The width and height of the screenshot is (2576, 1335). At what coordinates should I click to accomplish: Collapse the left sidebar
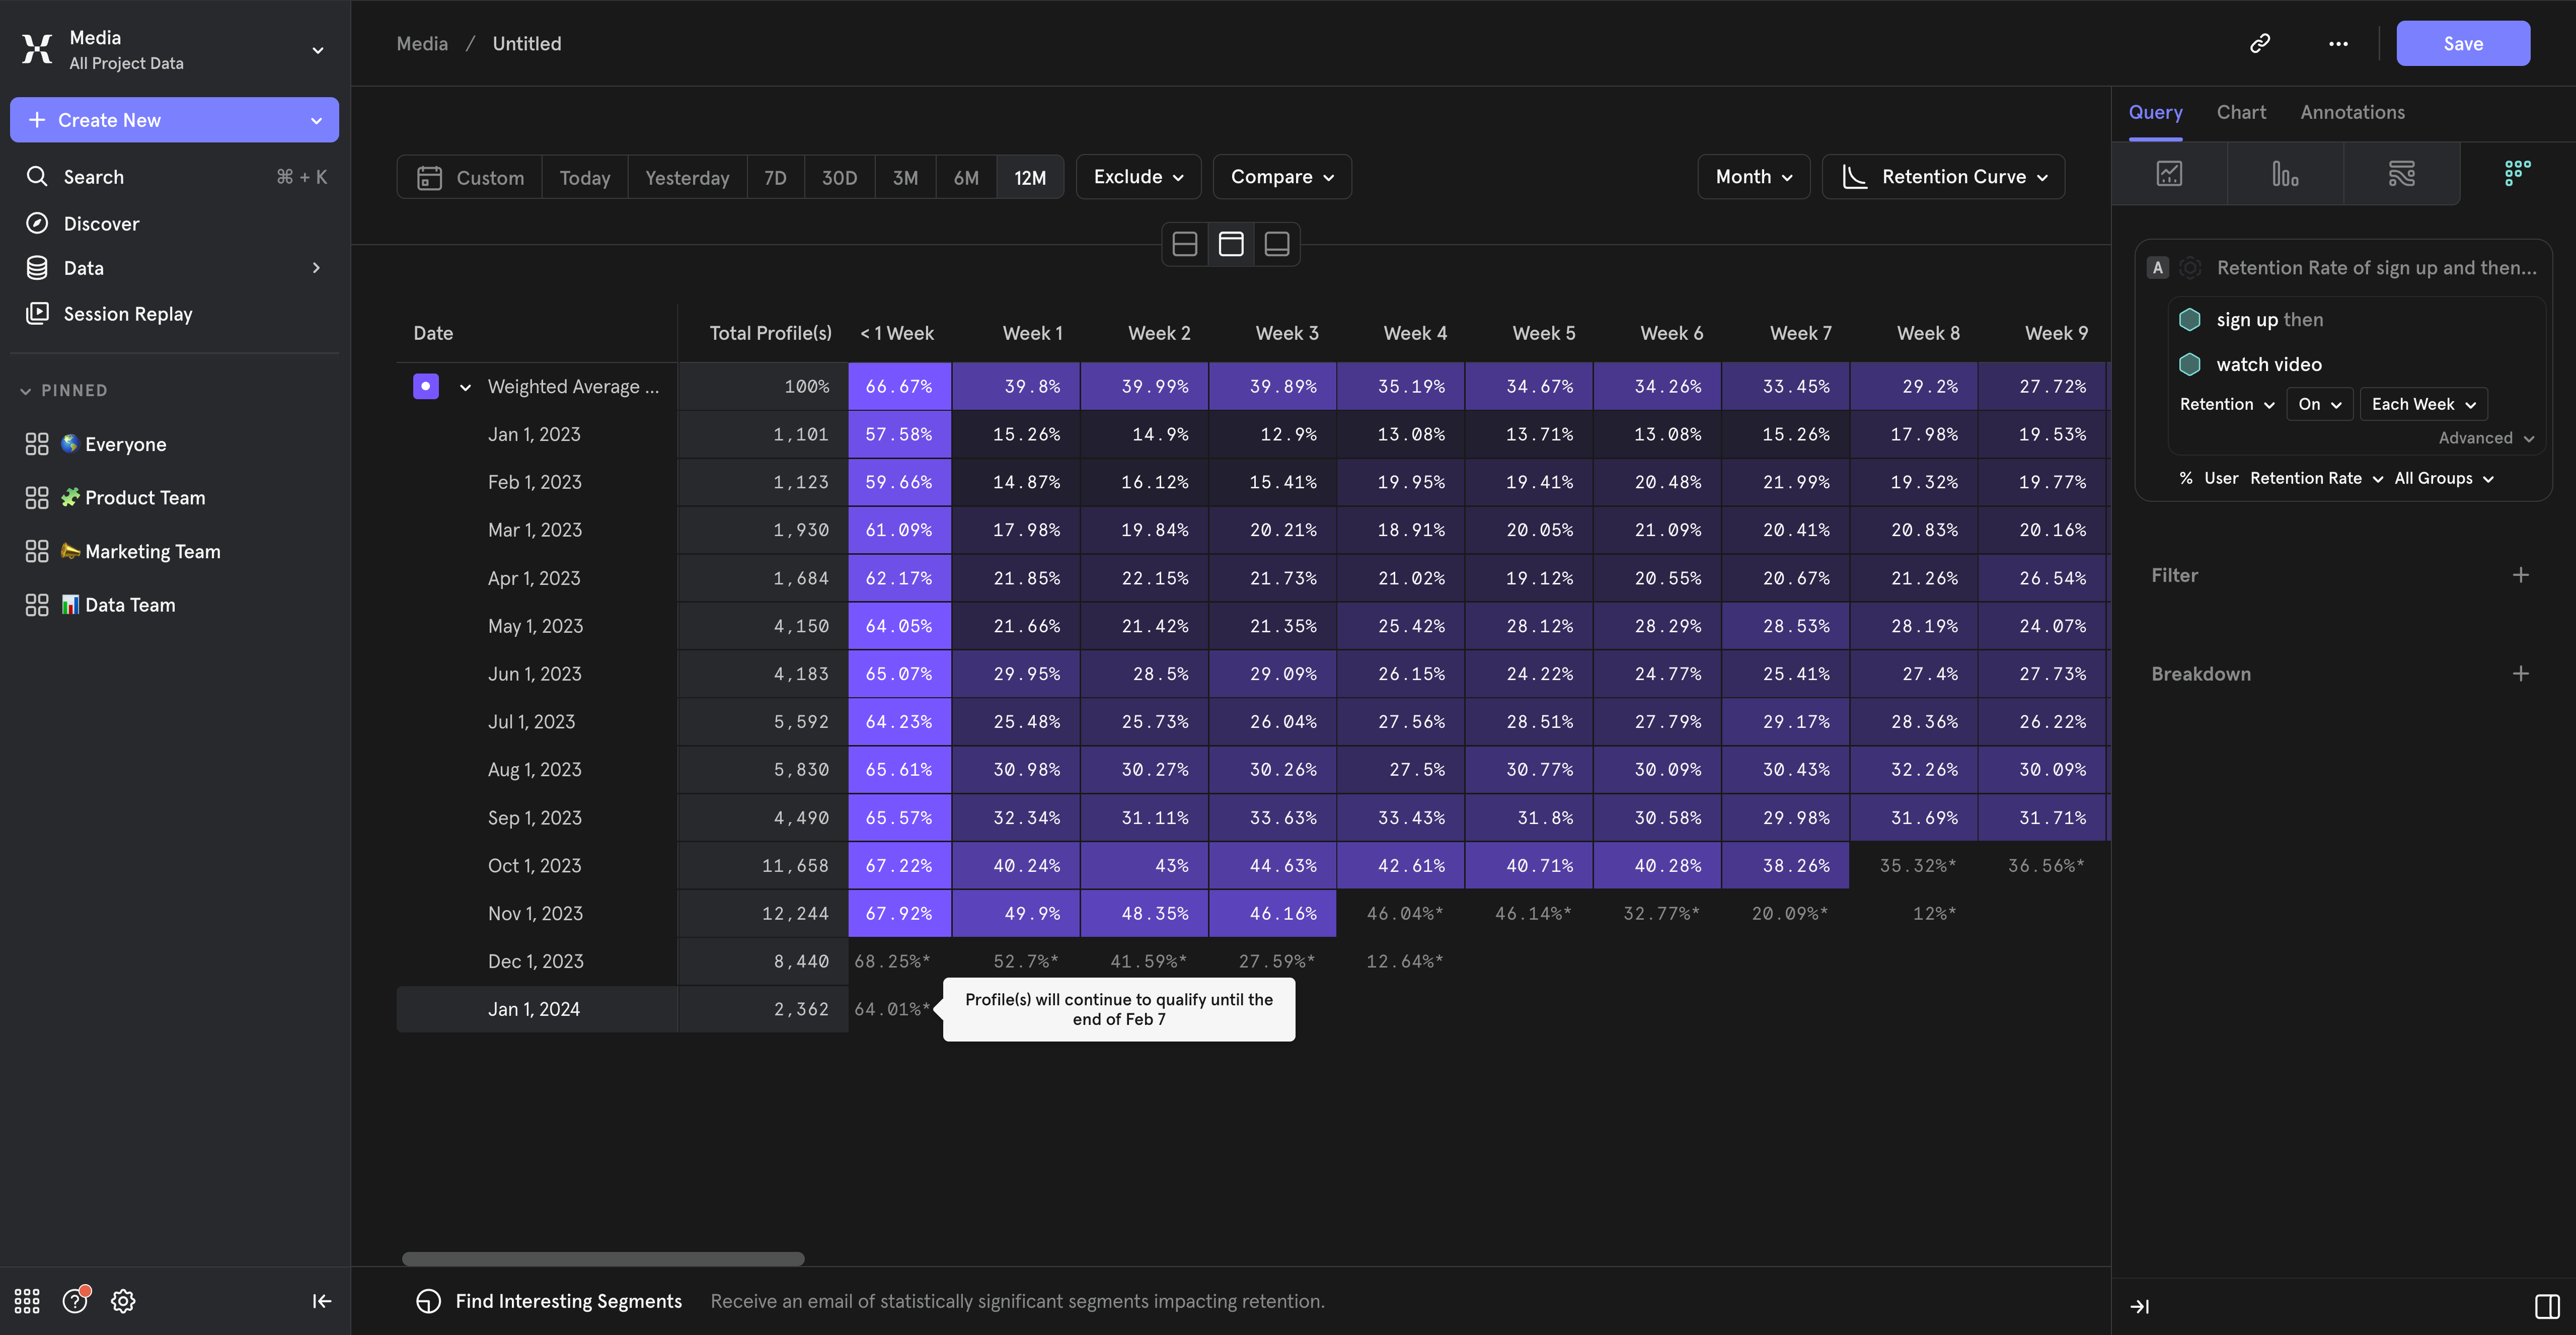pos(321,1301)
